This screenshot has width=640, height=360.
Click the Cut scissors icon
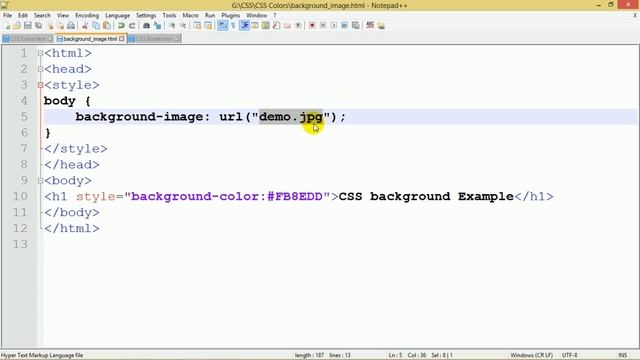pos(85,26)
